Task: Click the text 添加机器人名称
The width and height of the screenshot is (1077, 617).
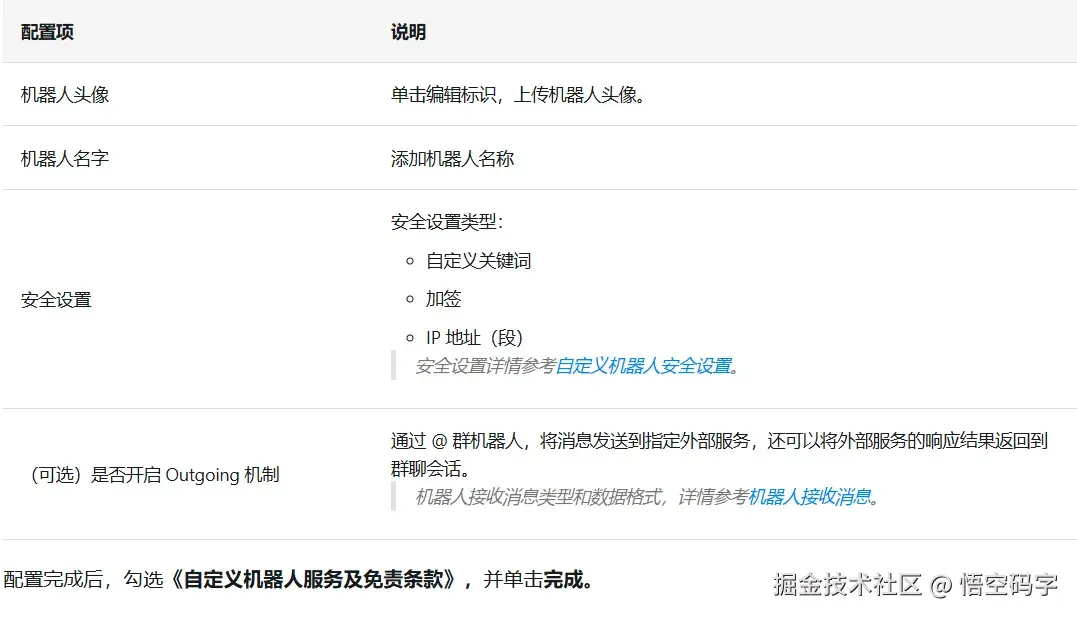Action: (x=452, y=159)
